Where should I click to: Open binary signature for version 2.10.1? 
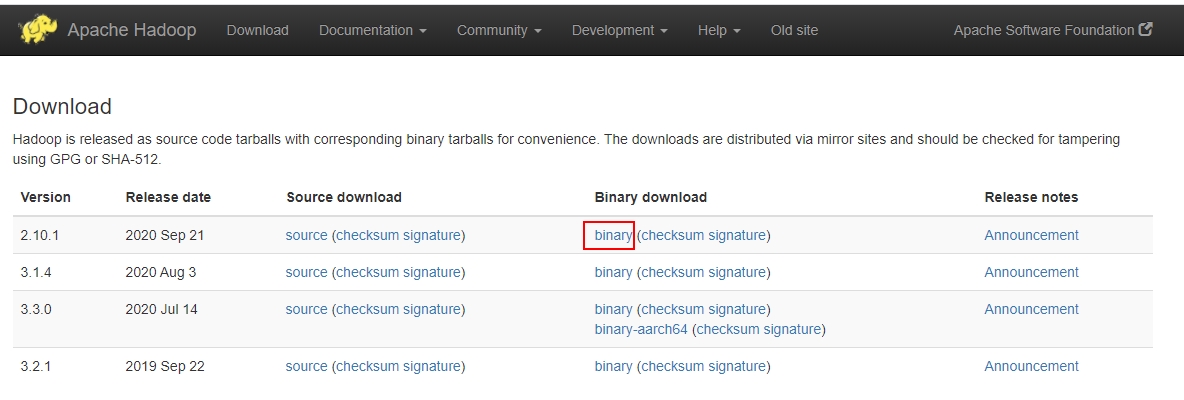pyautogui.click(x=737, y=235)
